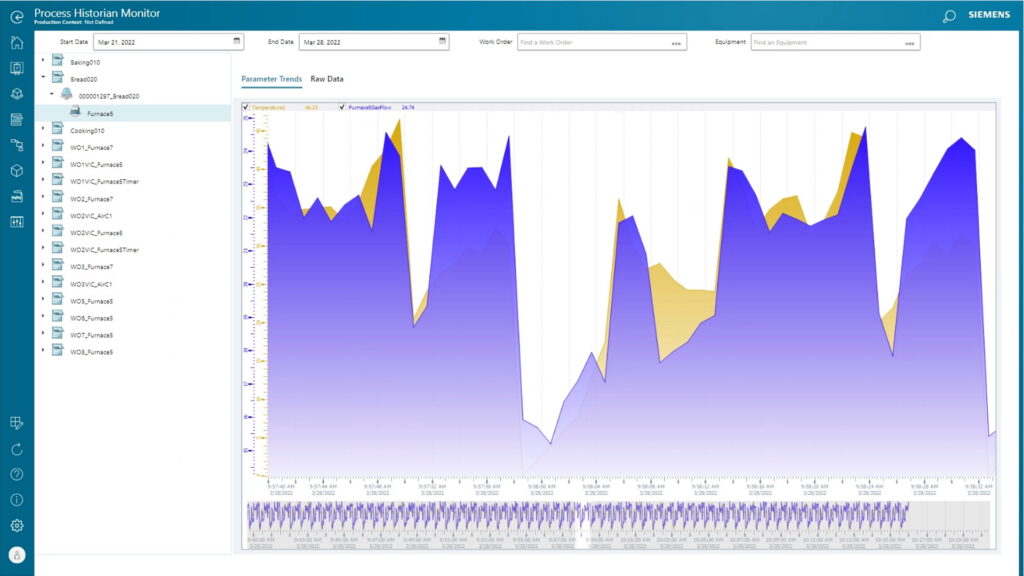Viewport: 1024px width, 576px height.
Task: Select WO1VIC_Furnace5Timer in the tree
Action: pyautogui.click(x=104, y=182)
